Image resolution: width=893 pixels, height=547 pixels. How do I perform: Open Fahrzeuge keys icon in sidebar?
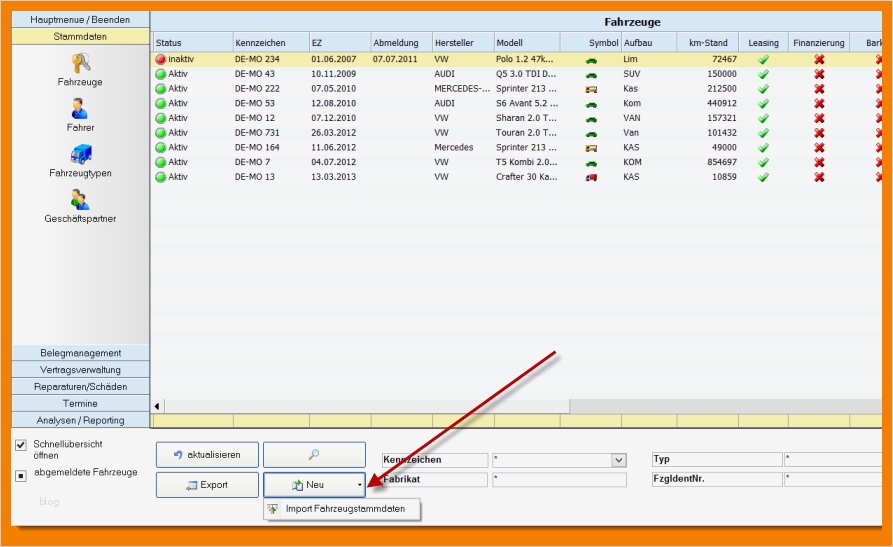81,63
